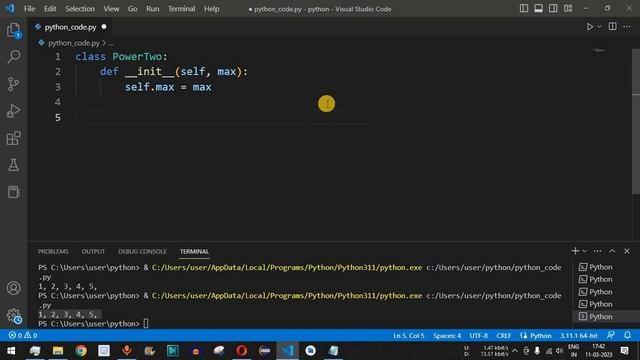The image size is (640, 360).
Task: Select interpreter 3.11.1 64-bit
Action: click(578, 336)
